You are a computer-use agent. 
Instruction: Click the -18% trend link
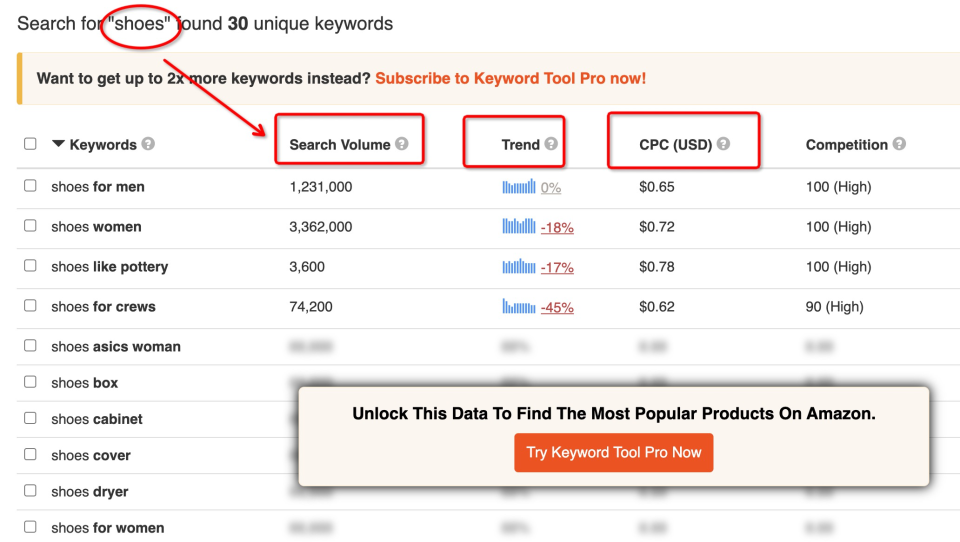pyautogui.click(x=557, y=228)
